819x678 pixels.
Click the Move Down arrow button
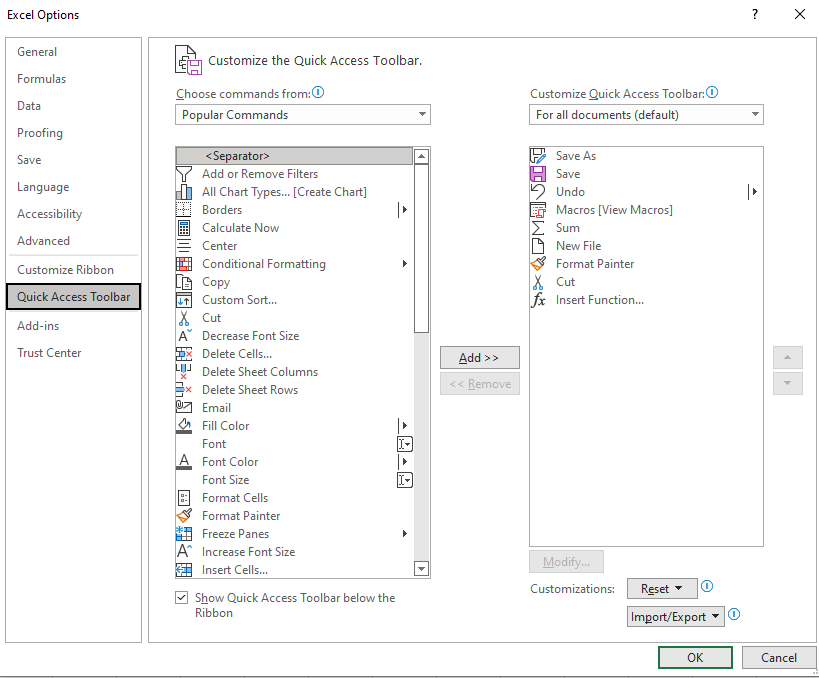(787, 383)
